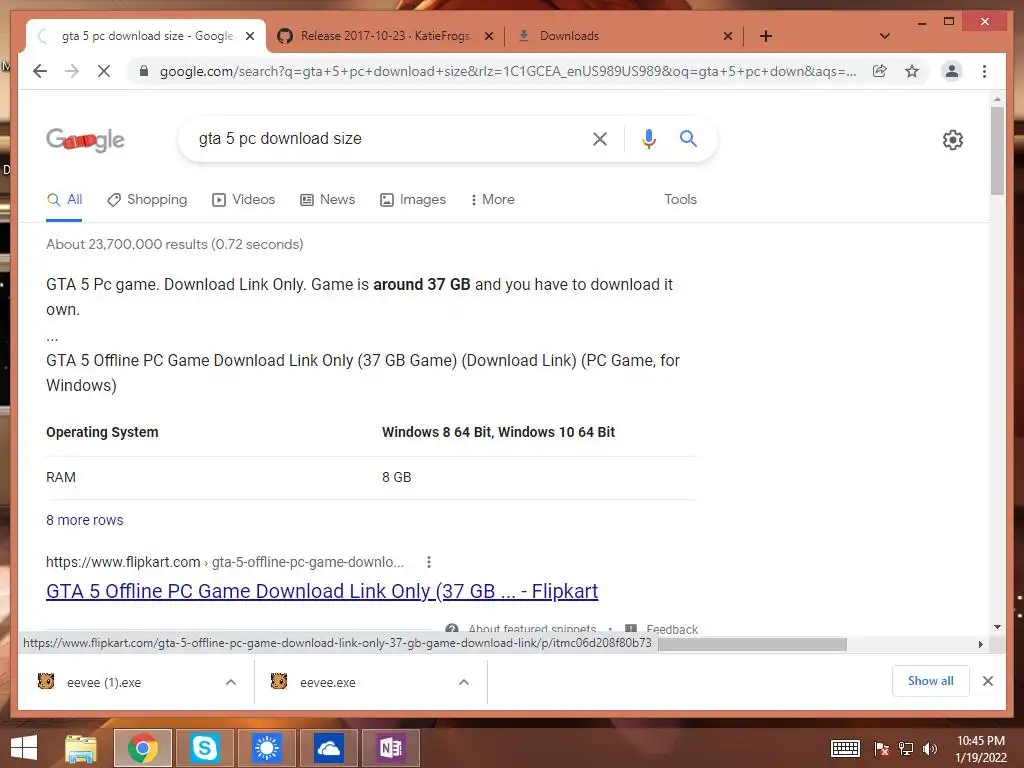Select the All results filter
The image size is (1024, 768).
click(64, 200)
